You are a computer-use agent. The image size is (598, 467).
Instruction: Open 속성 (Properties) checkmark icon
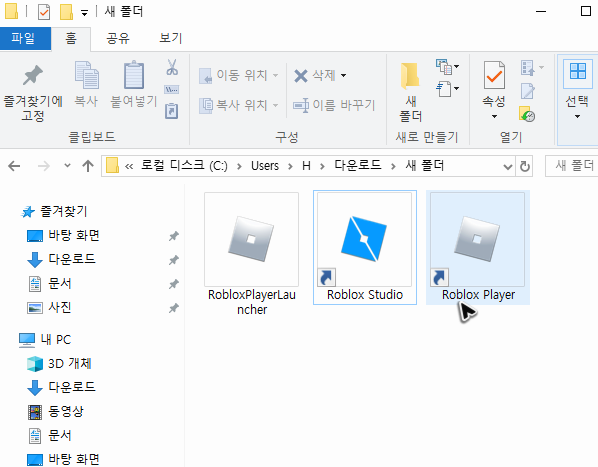pos(494,75)
